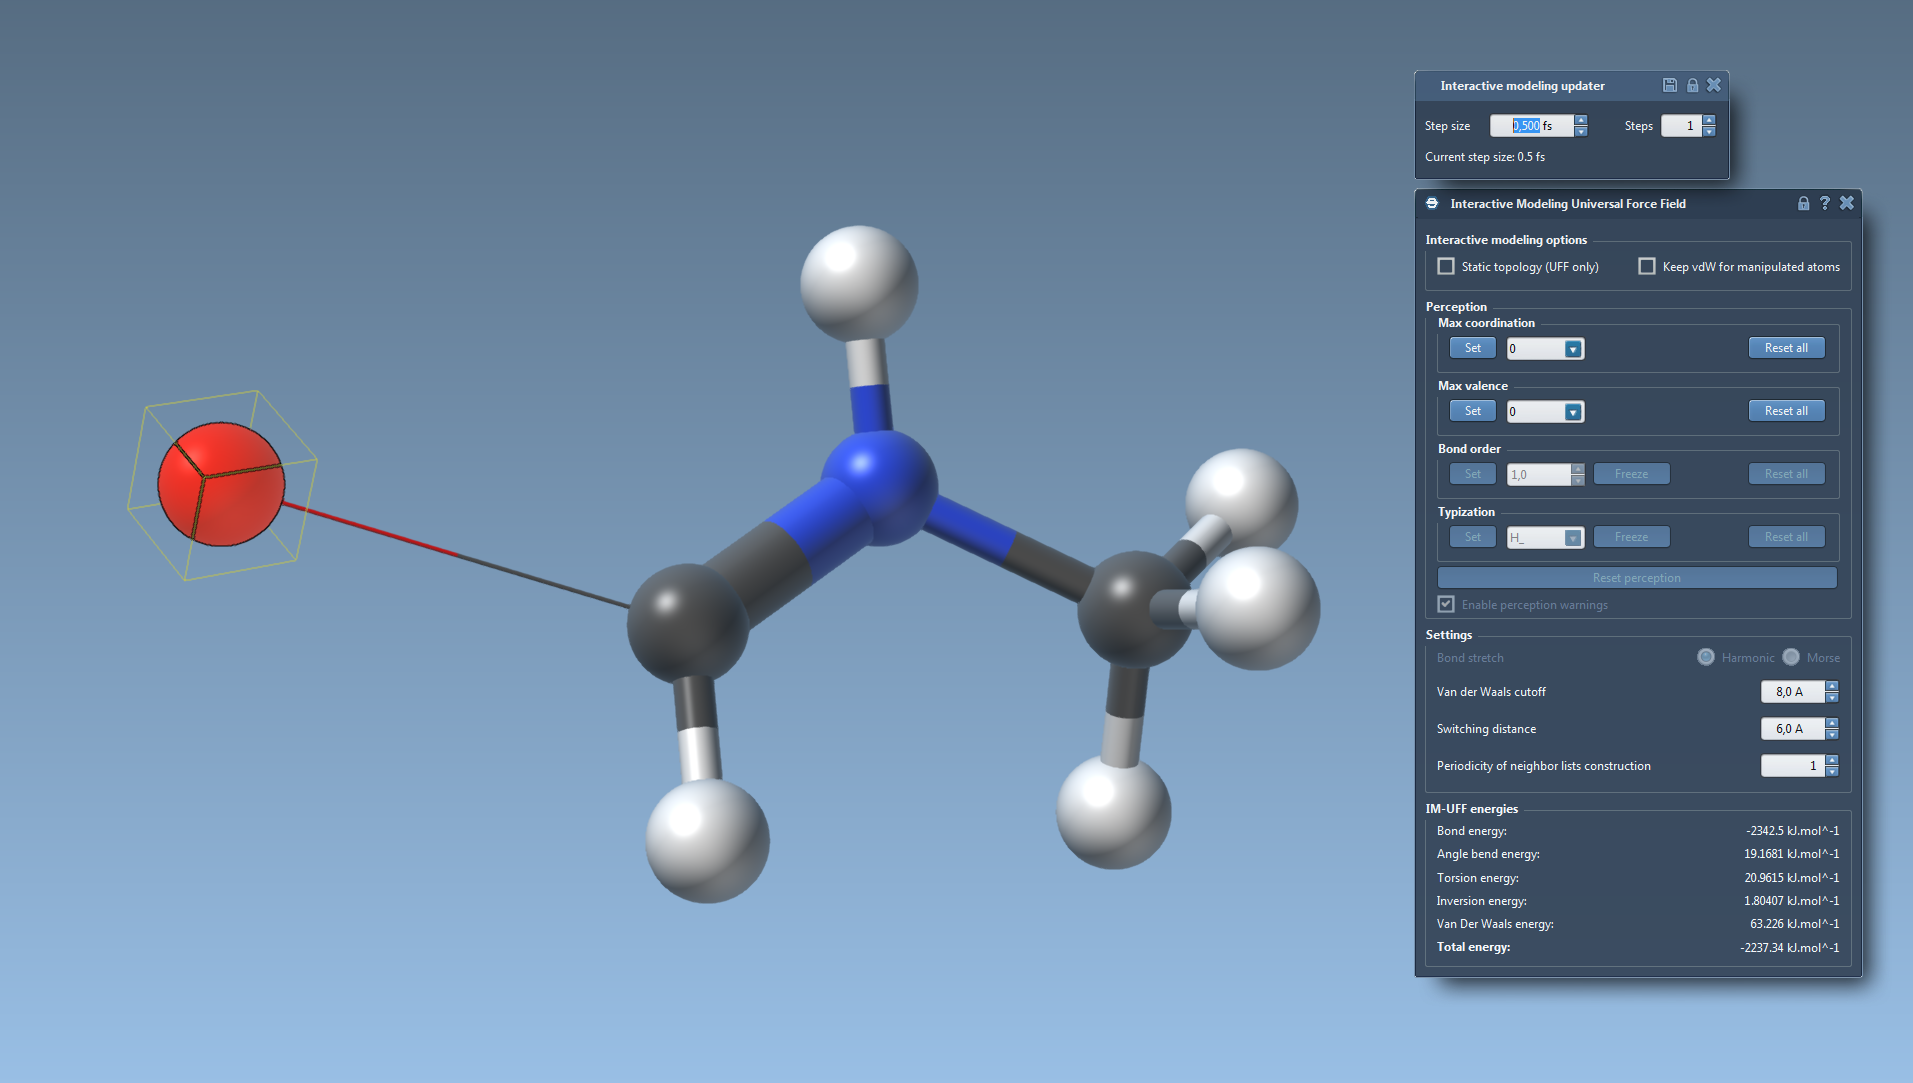
Task: Select the Morse bond stretch radio button
Action: tap(1791, 657)
